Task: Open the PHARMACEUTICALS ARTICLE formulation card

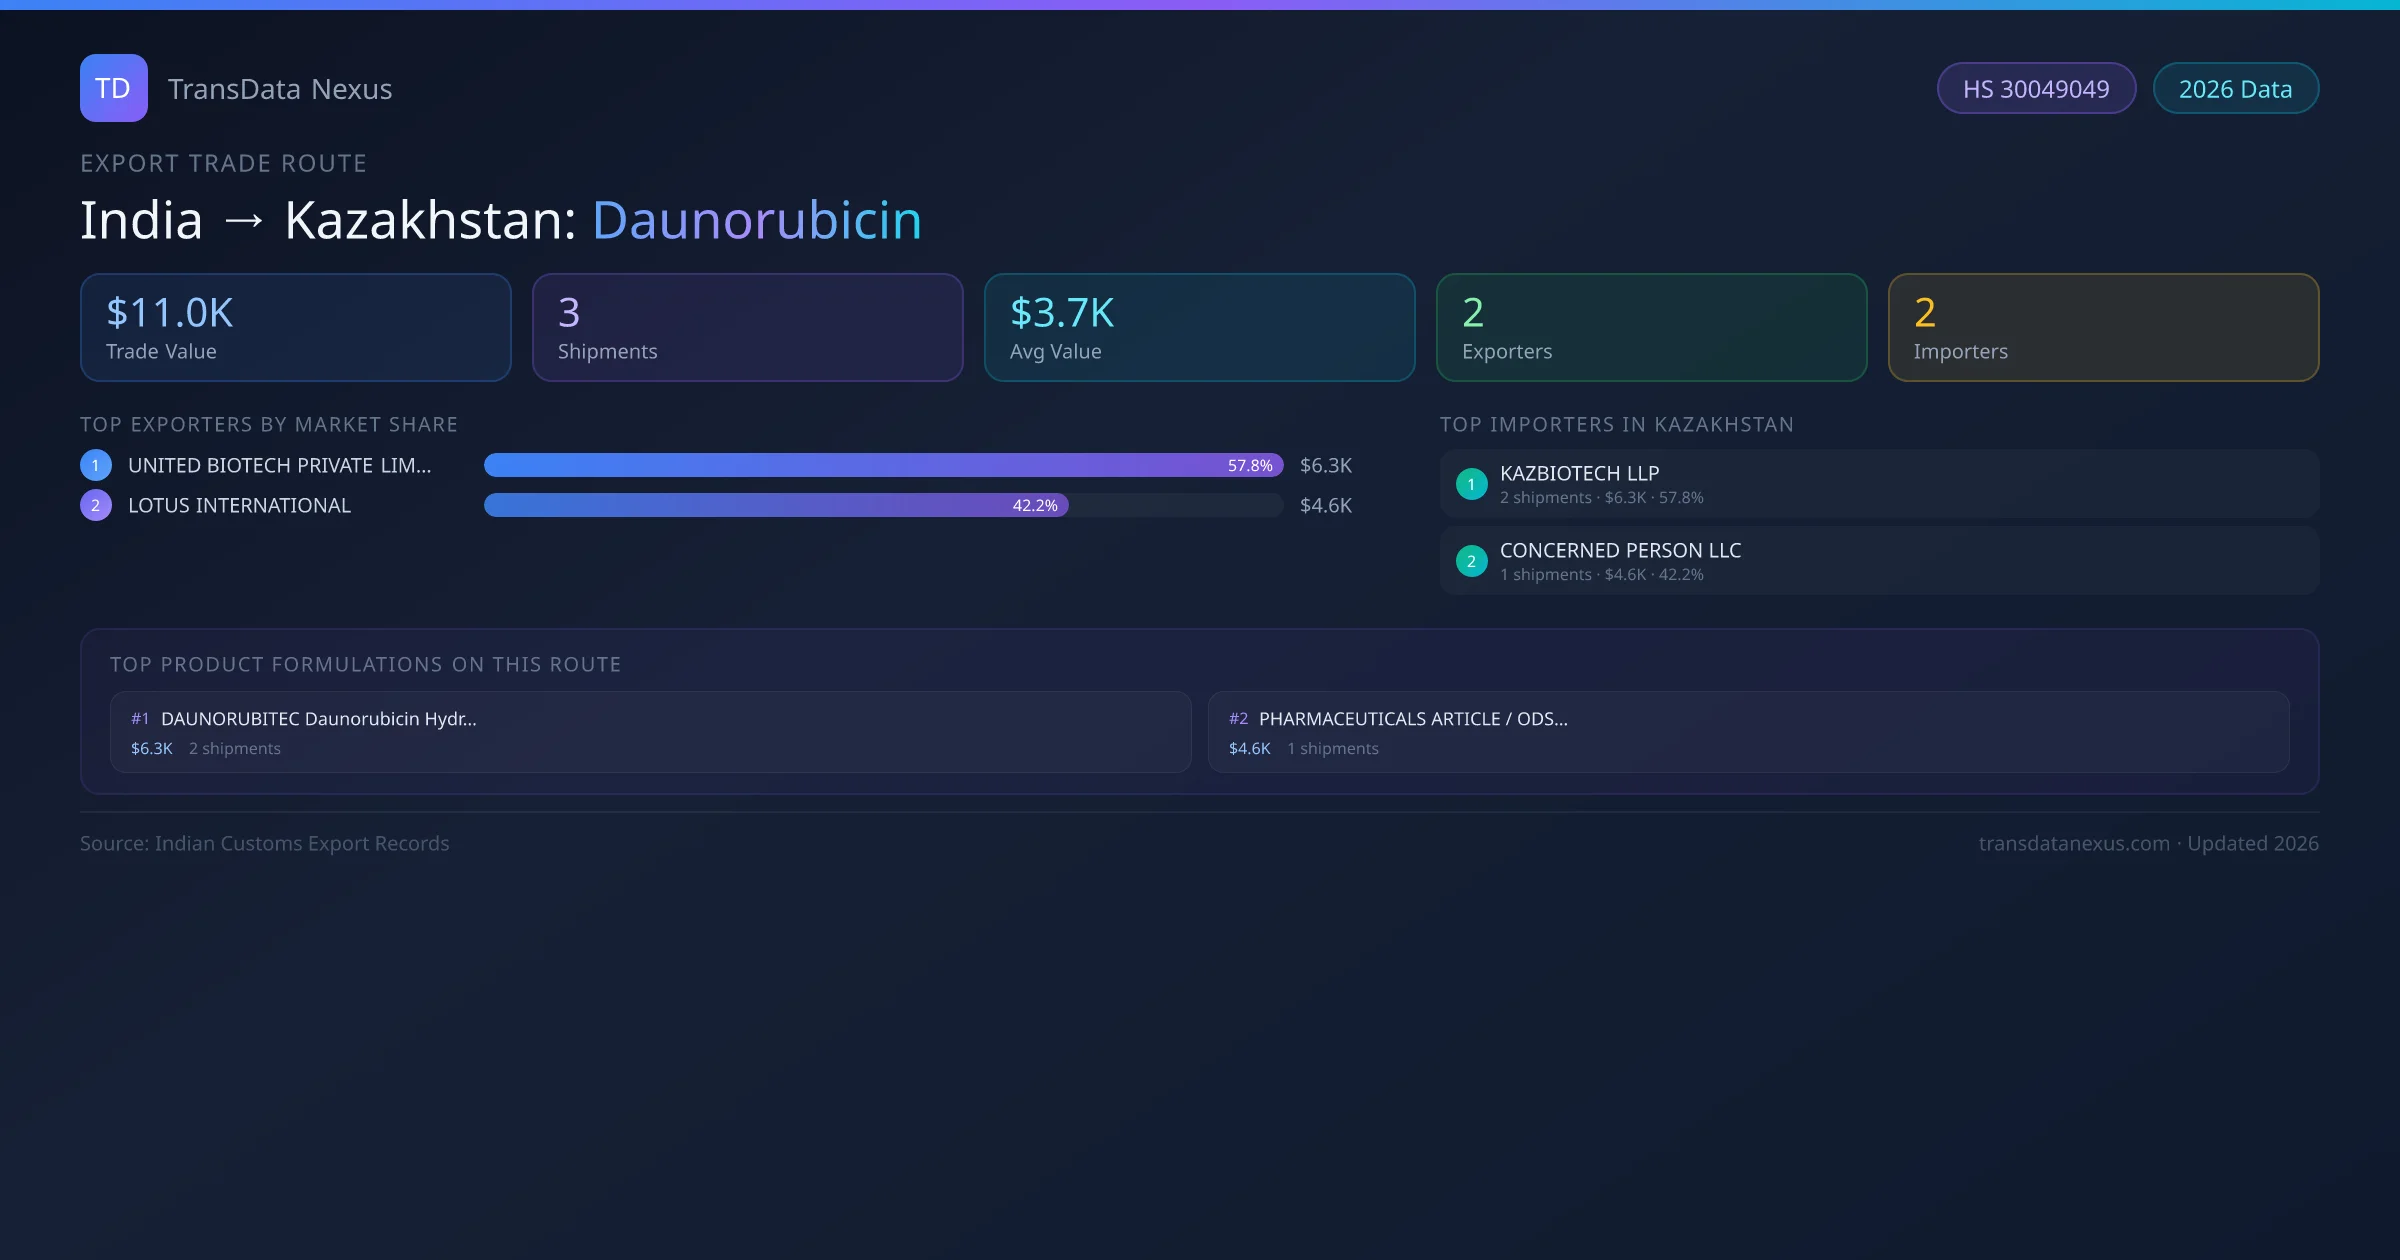Action: point(1748,732)
